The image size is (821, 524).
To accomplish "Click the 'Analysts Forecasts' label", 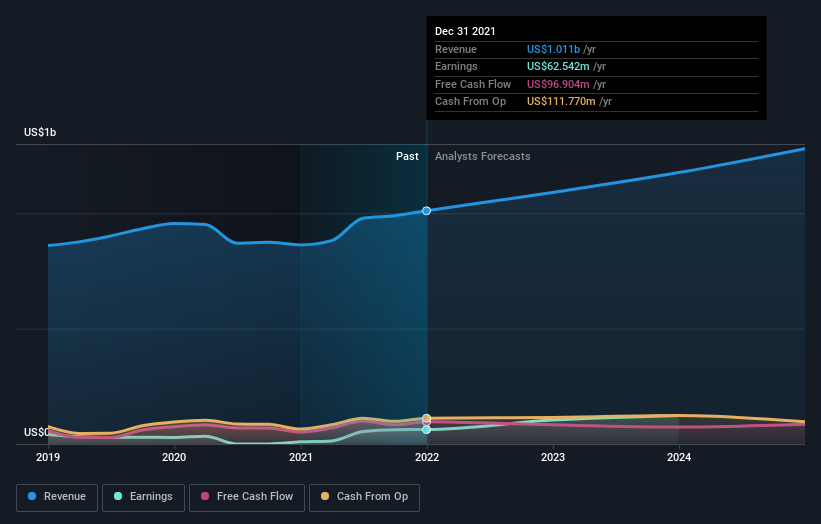I will point(482,156).
